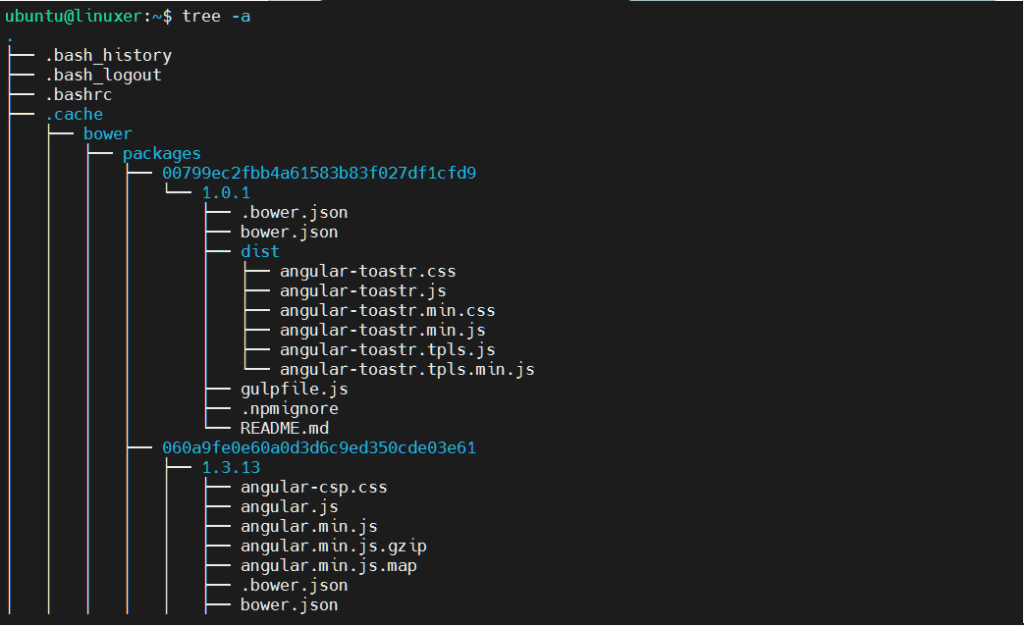Select the angular.min.js.gzip entry
Screen dimensions: 1024x626
[x=332, y=546]
